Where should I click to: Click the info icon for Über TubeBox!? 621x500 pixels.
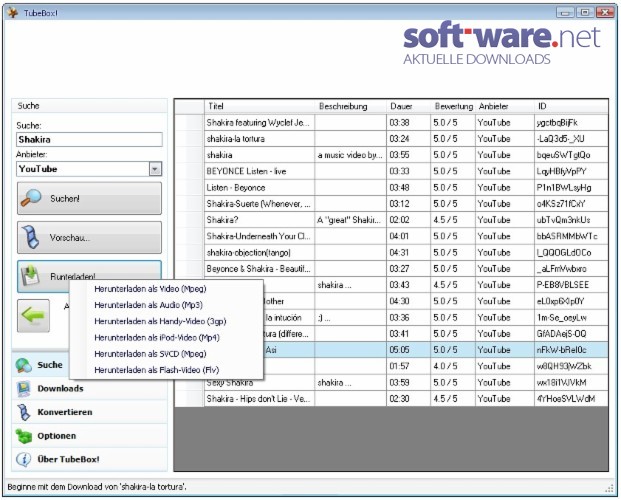coord(24,460)
